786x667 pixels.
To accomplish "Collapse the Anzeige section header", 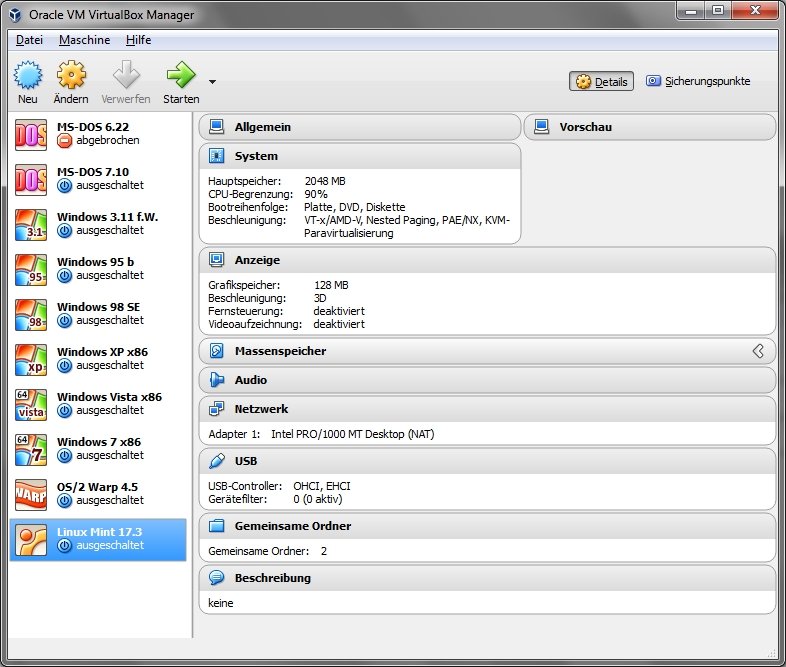I will [x=487, y=260].
